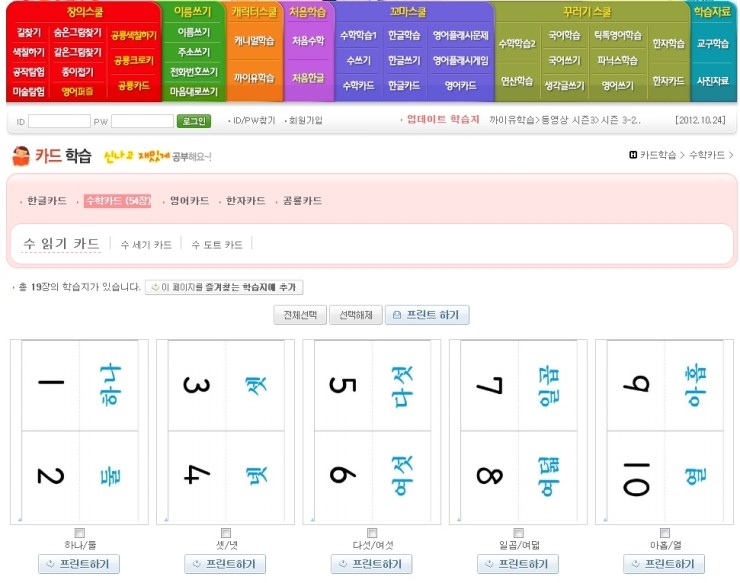Screen dimensions: 740x583
Task: Print the 일곱/여덟 card sheet
Action: (517, 565)
